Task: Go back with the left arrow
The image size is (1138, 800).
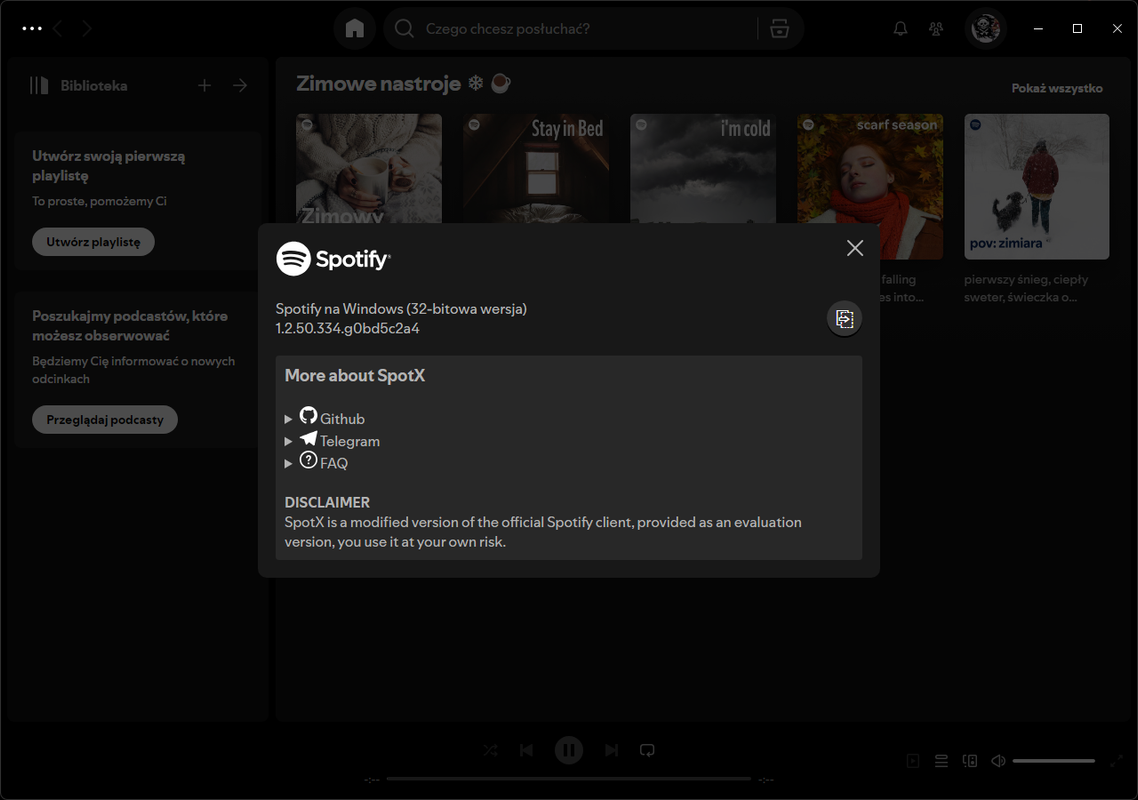Action: click(x=58, y=28)
